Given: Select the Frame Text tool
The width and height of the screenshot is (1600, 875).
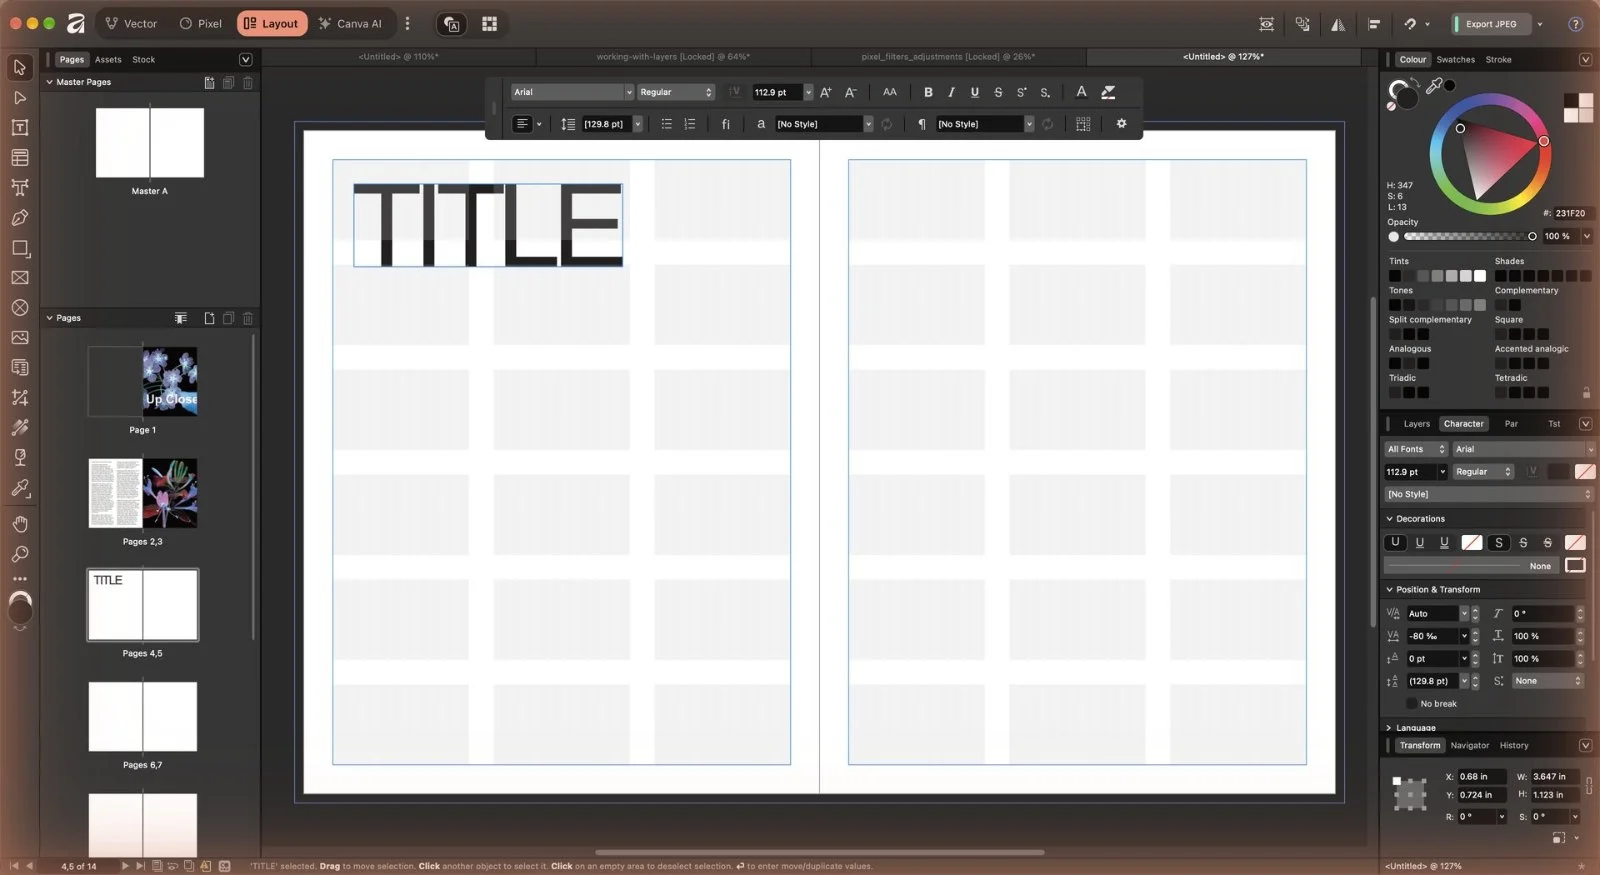Looking at the screenshot, I should (x=20, y=128).
